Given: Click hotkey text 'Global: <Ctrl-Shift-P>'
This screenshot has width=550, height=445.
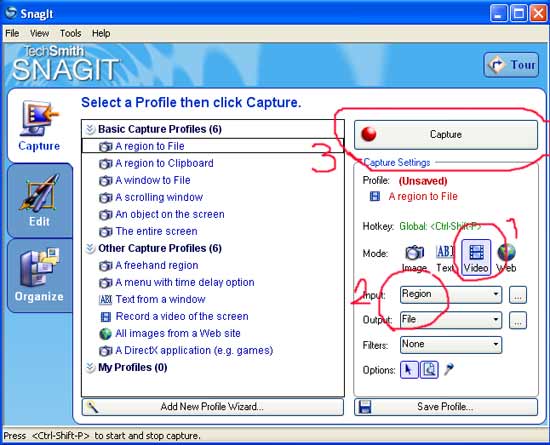Looking at the screenshot, I should point(440,227).
